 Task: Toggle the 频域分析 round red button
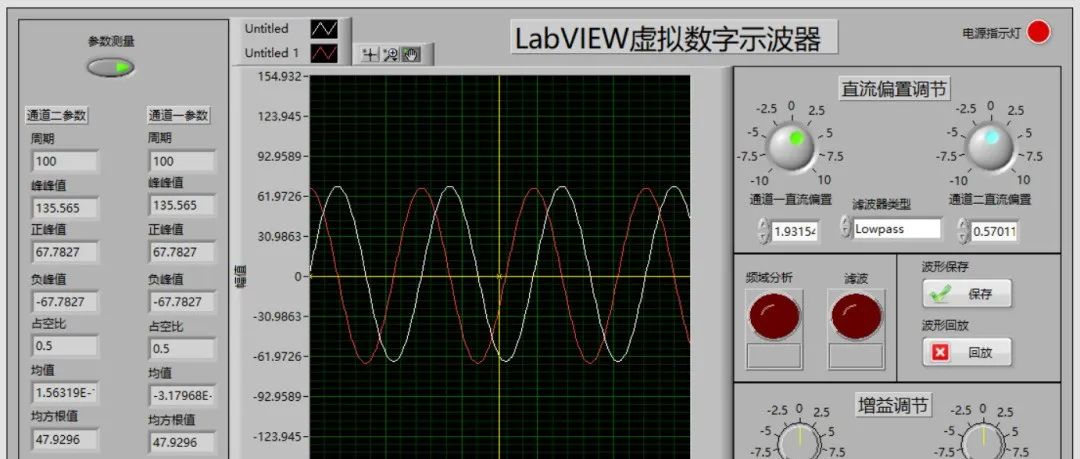[x=774, y=316]
